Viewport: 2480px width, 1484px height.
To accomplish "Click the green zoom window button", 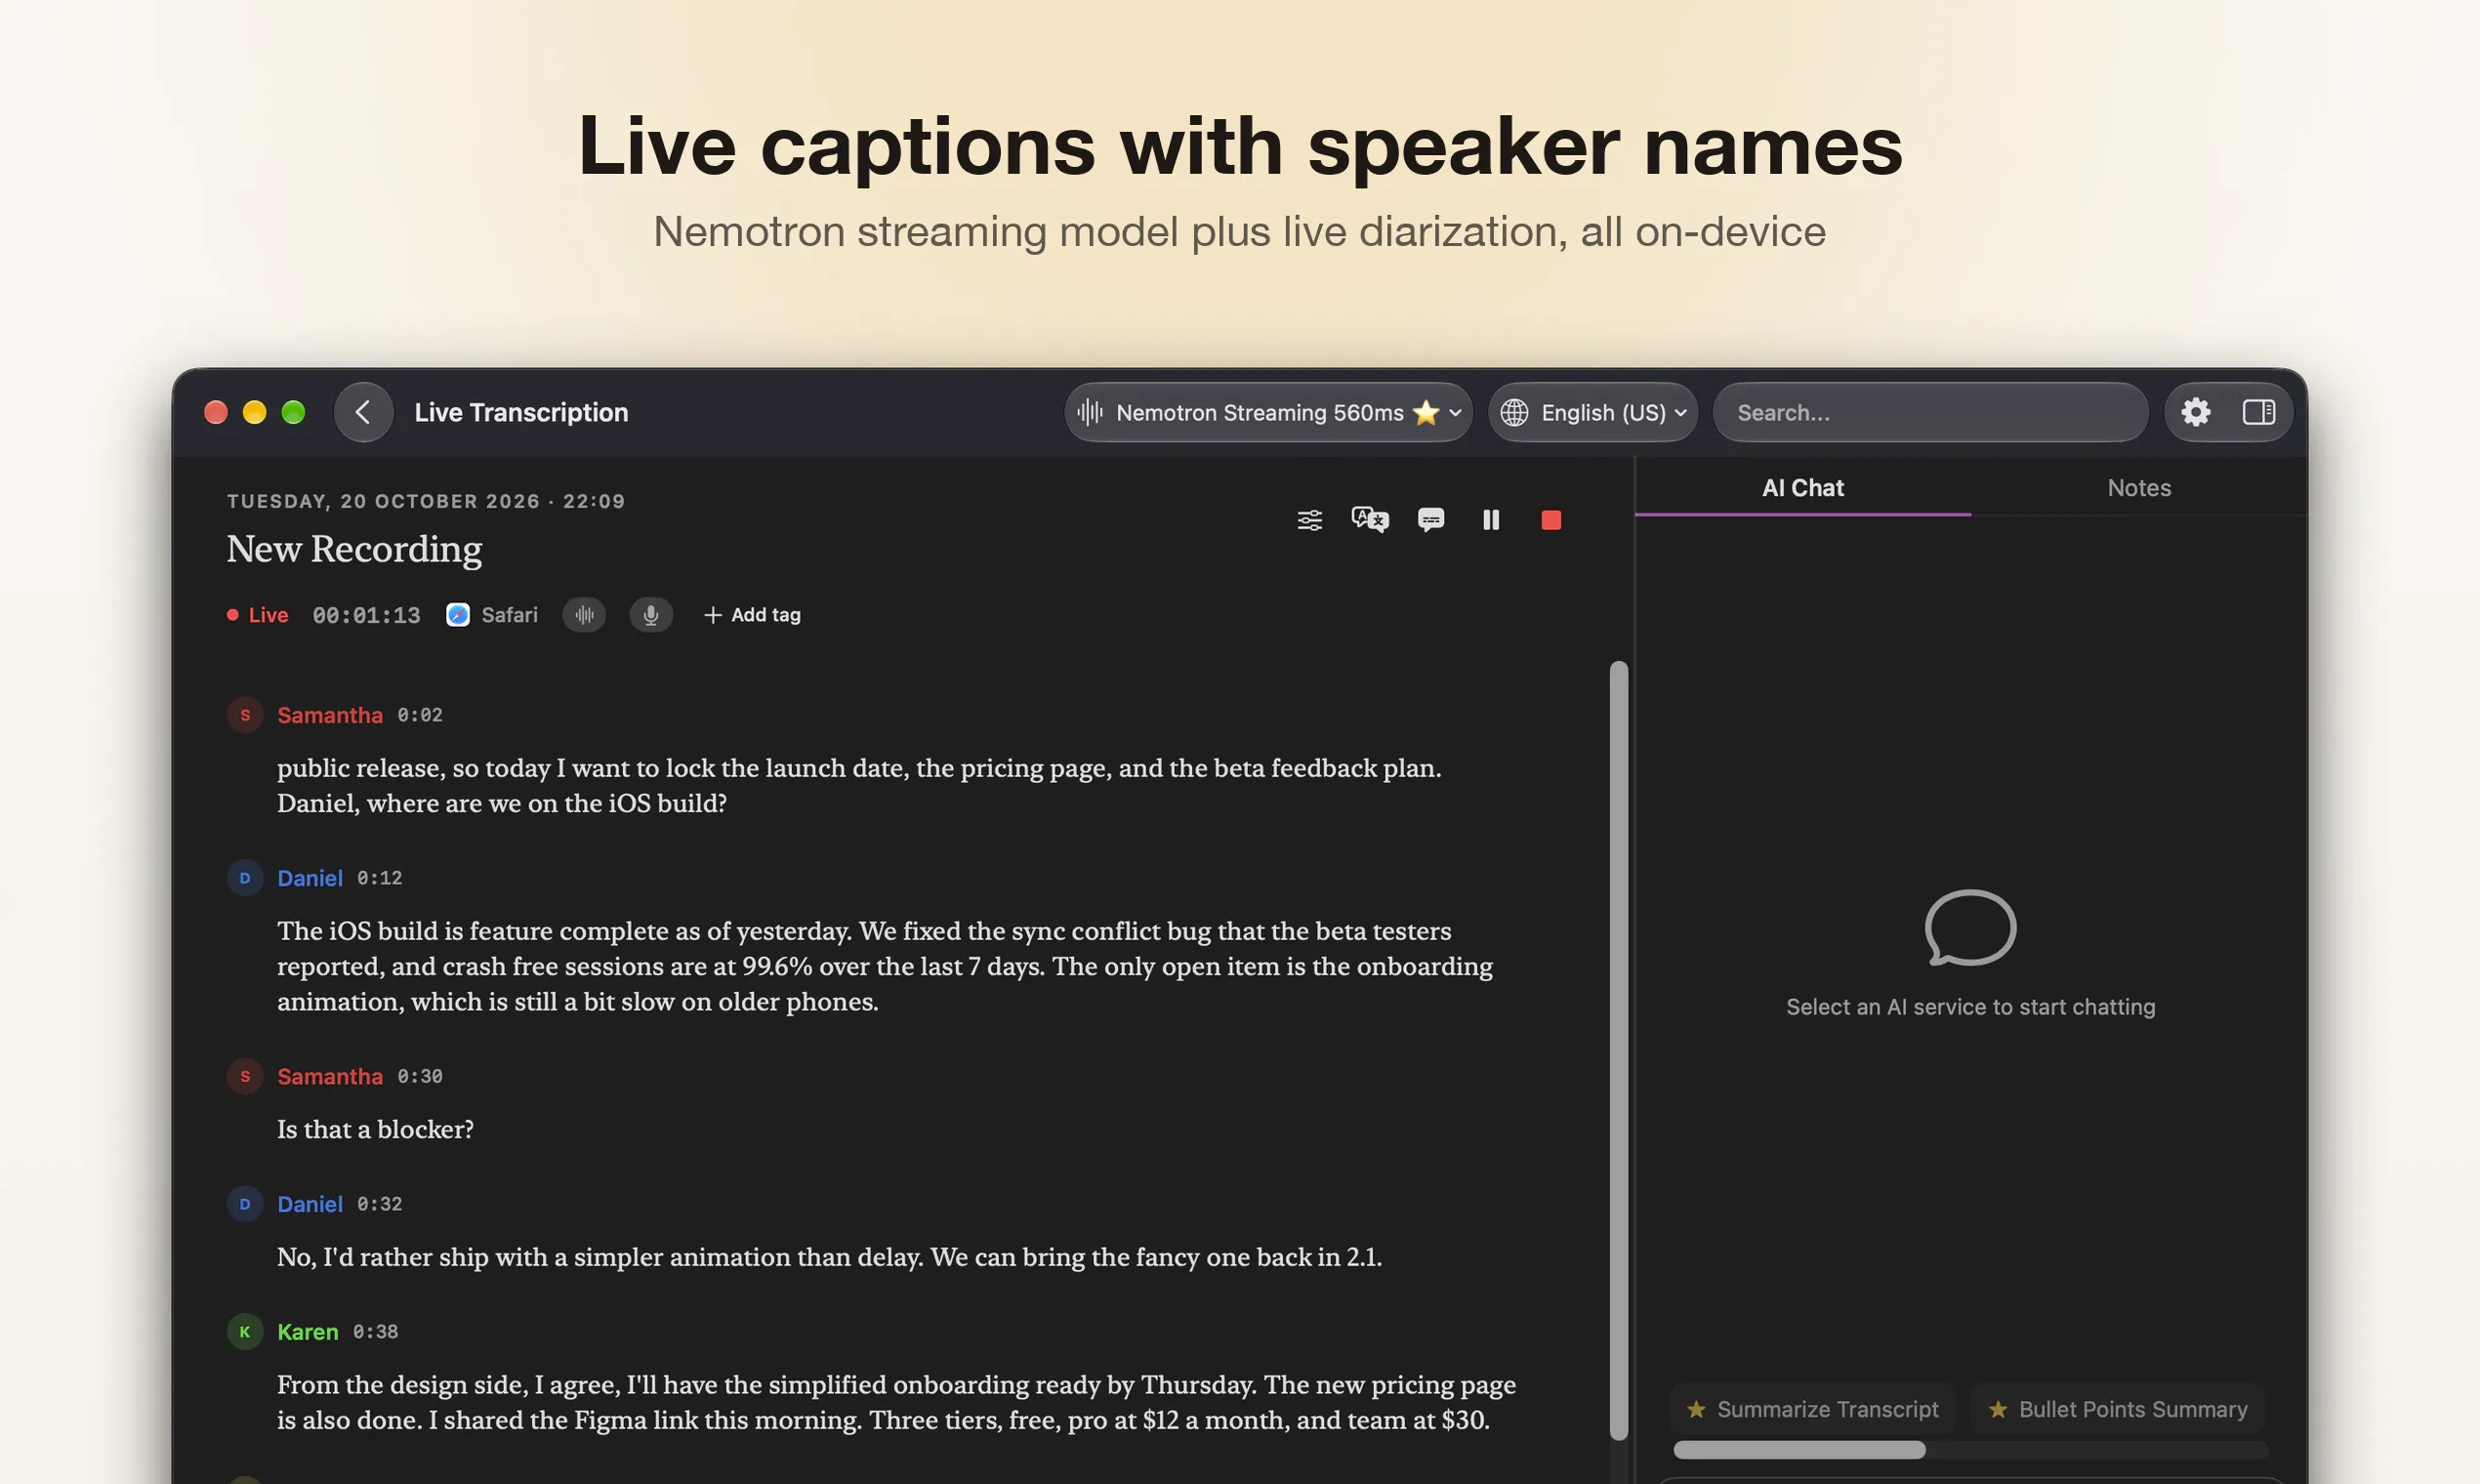I will coord(293,412).
